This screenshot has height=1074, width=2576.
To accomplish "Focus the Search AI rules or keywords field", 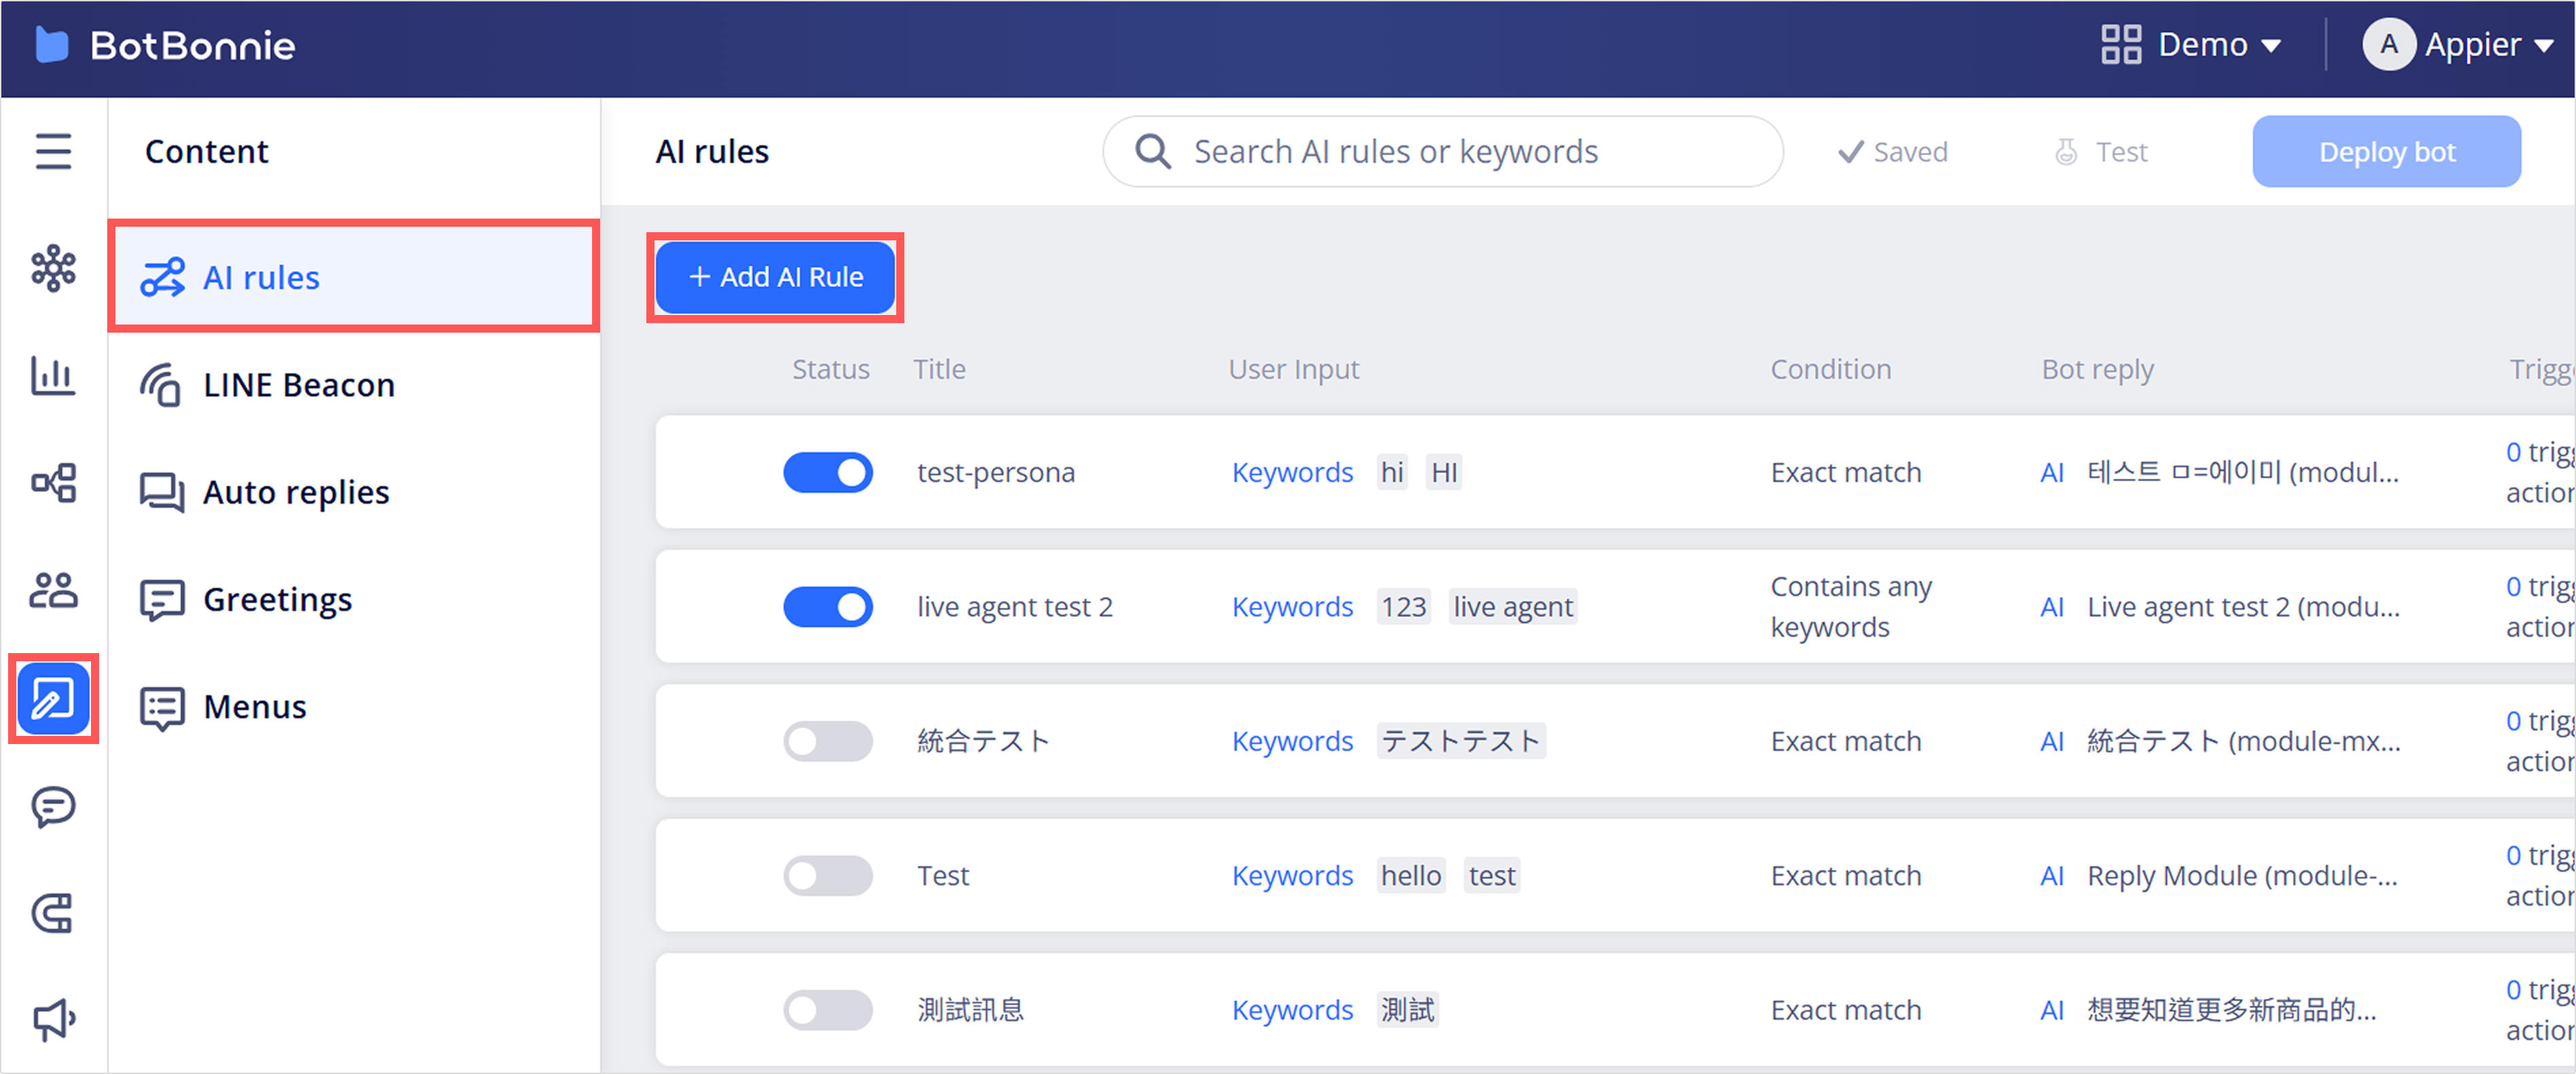I will (x=1442, y=151).
